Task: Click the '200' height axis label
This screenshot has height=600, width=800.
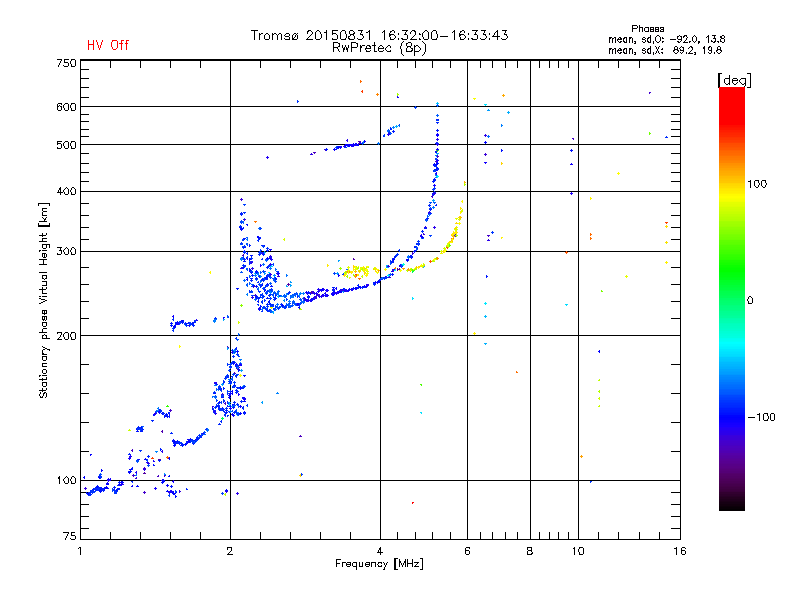Action: 66,336
